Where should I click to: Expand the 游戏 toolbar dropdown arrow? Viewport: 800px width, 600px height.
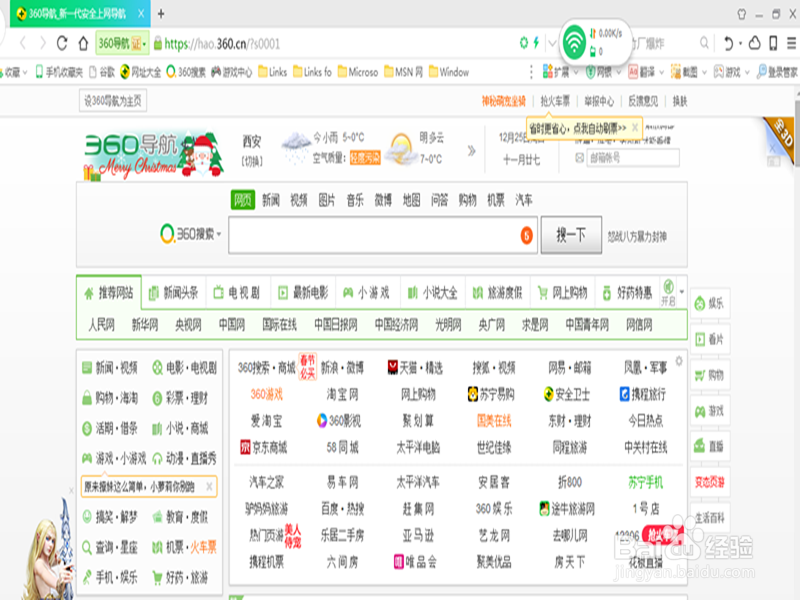(x=747, y=72)
